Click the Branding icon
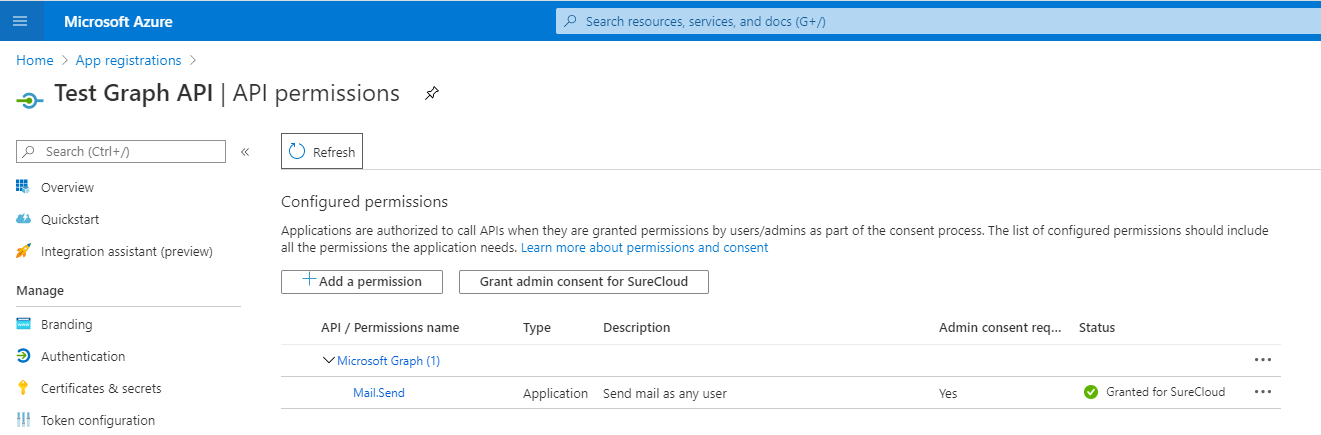Viewport: 1321px width, 435px height. pos(23,324)
